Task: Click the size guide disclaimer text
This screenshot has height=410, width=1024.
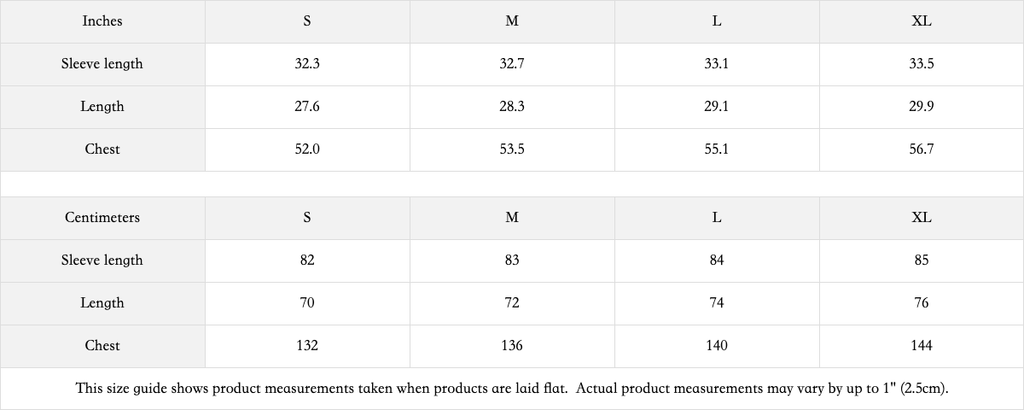Action: click(x=512, y=388)
